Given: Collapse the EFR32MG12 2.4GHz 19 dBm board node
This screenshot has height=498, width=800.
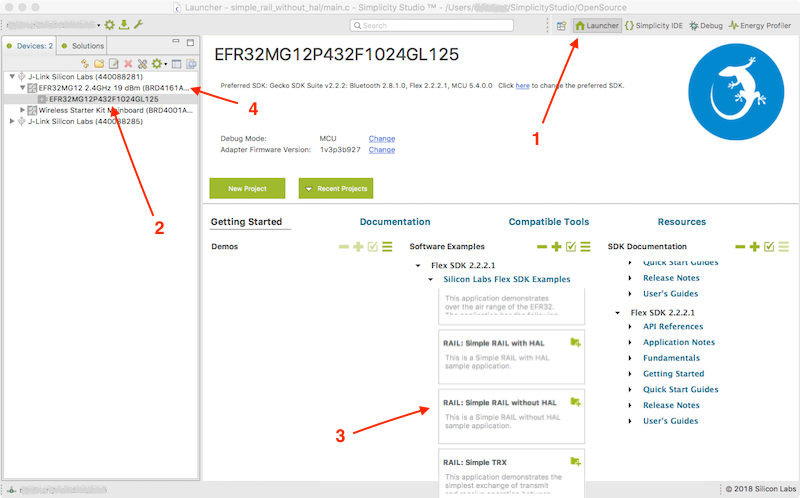Looking at the screenshot, I should coord(22,88).
